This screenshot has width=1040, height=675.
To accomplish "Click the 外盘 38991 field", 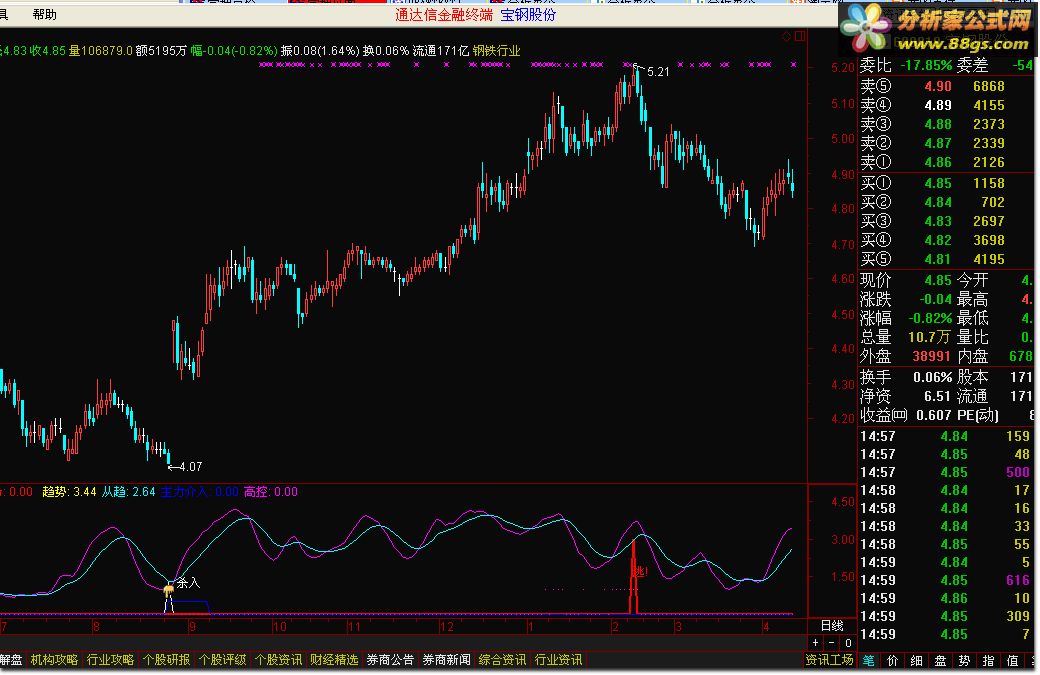I will click(906, 356).
